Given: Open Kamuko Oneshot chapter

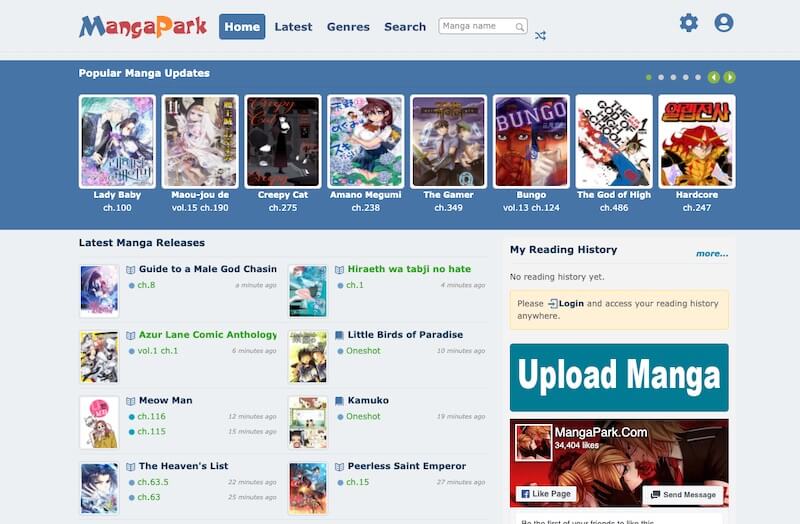Looking at the screenshot, I should [x=363, y=416].
